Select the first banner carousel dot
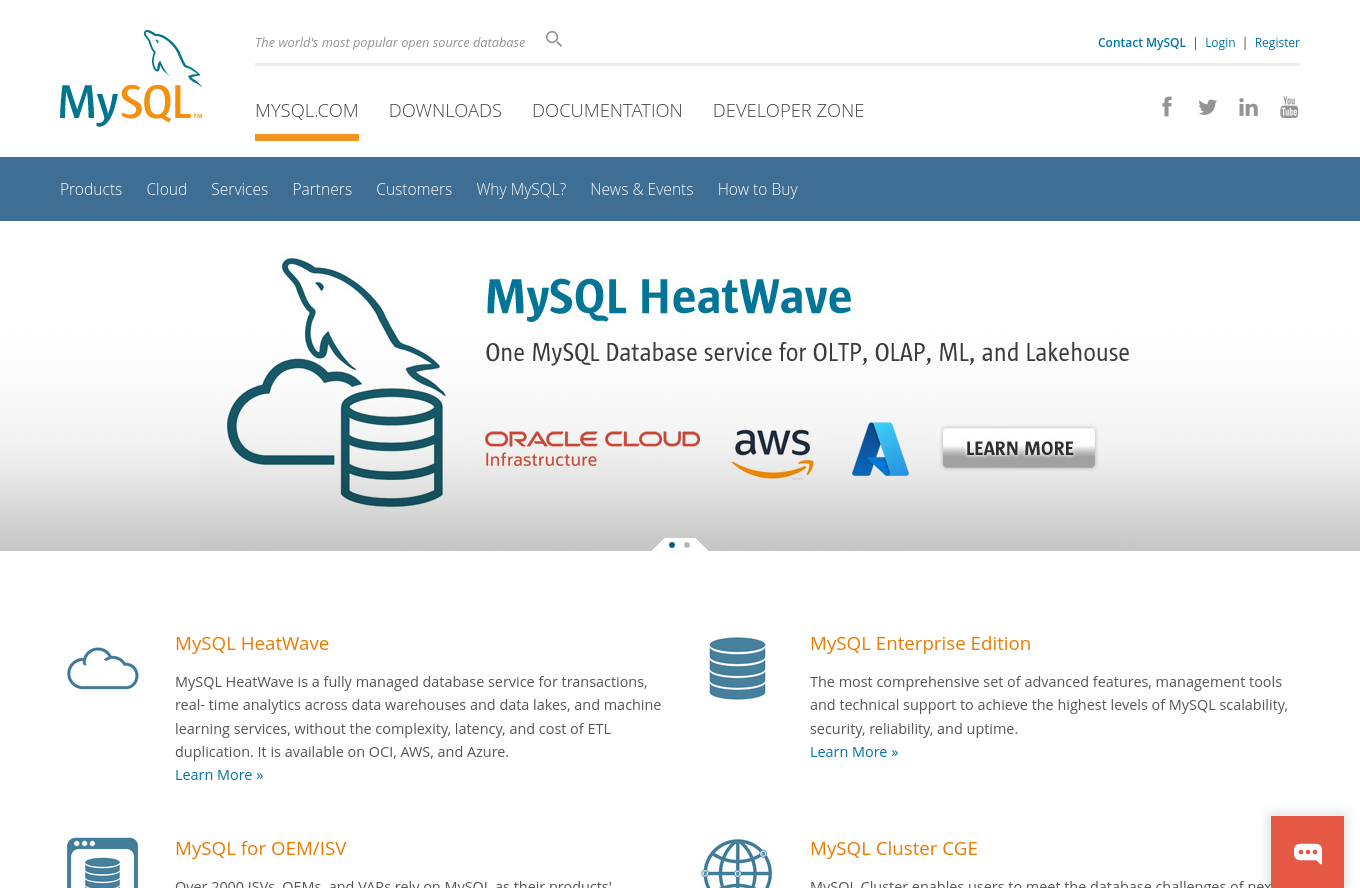 pos(672,545)
